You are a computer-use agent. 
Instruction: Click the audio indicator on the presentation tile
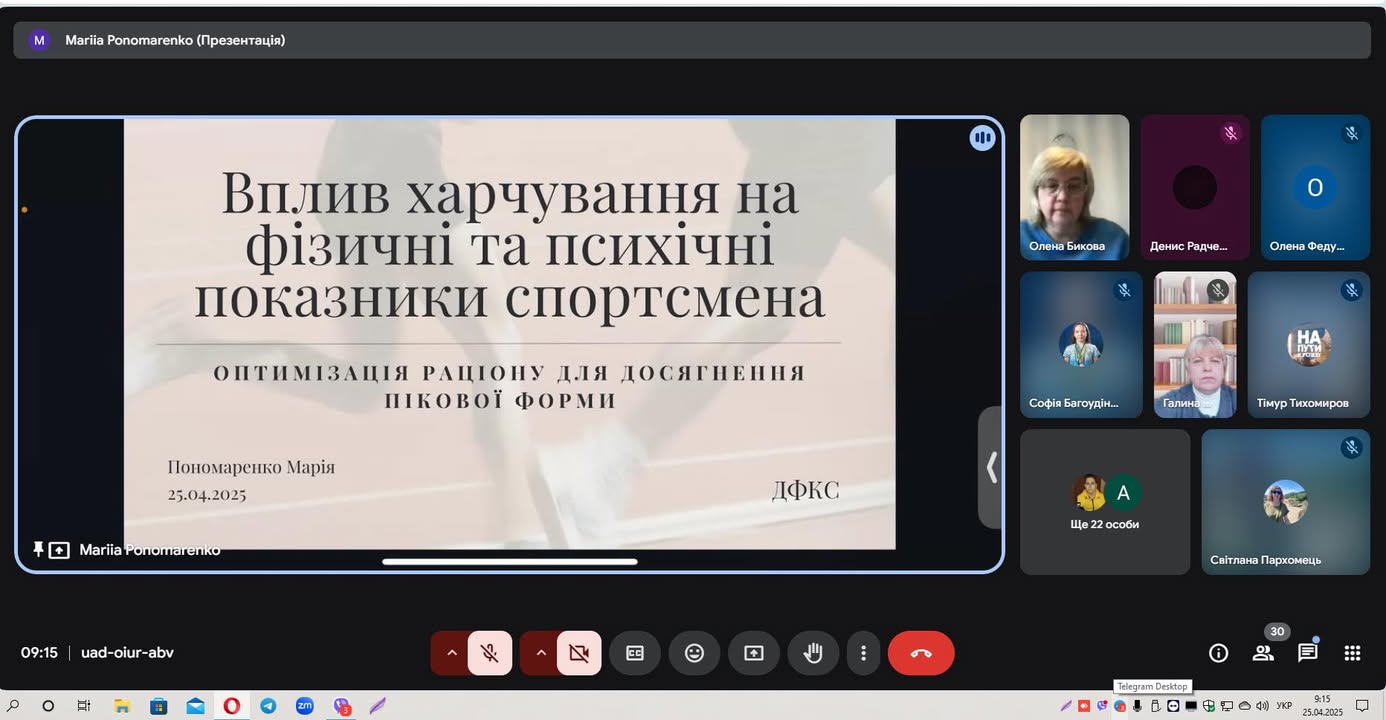pyautogui.click(x=982, y=138)
